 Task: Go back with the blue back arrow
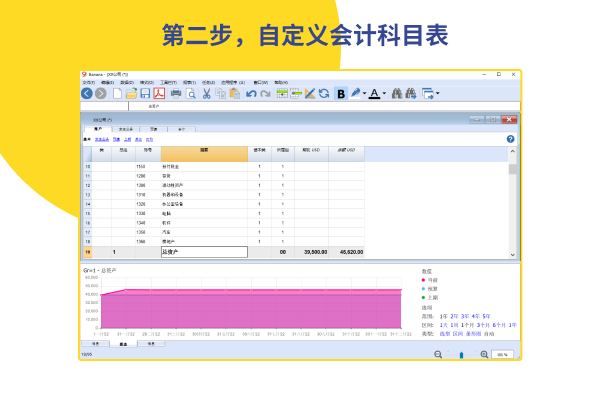tap(87, 93)
